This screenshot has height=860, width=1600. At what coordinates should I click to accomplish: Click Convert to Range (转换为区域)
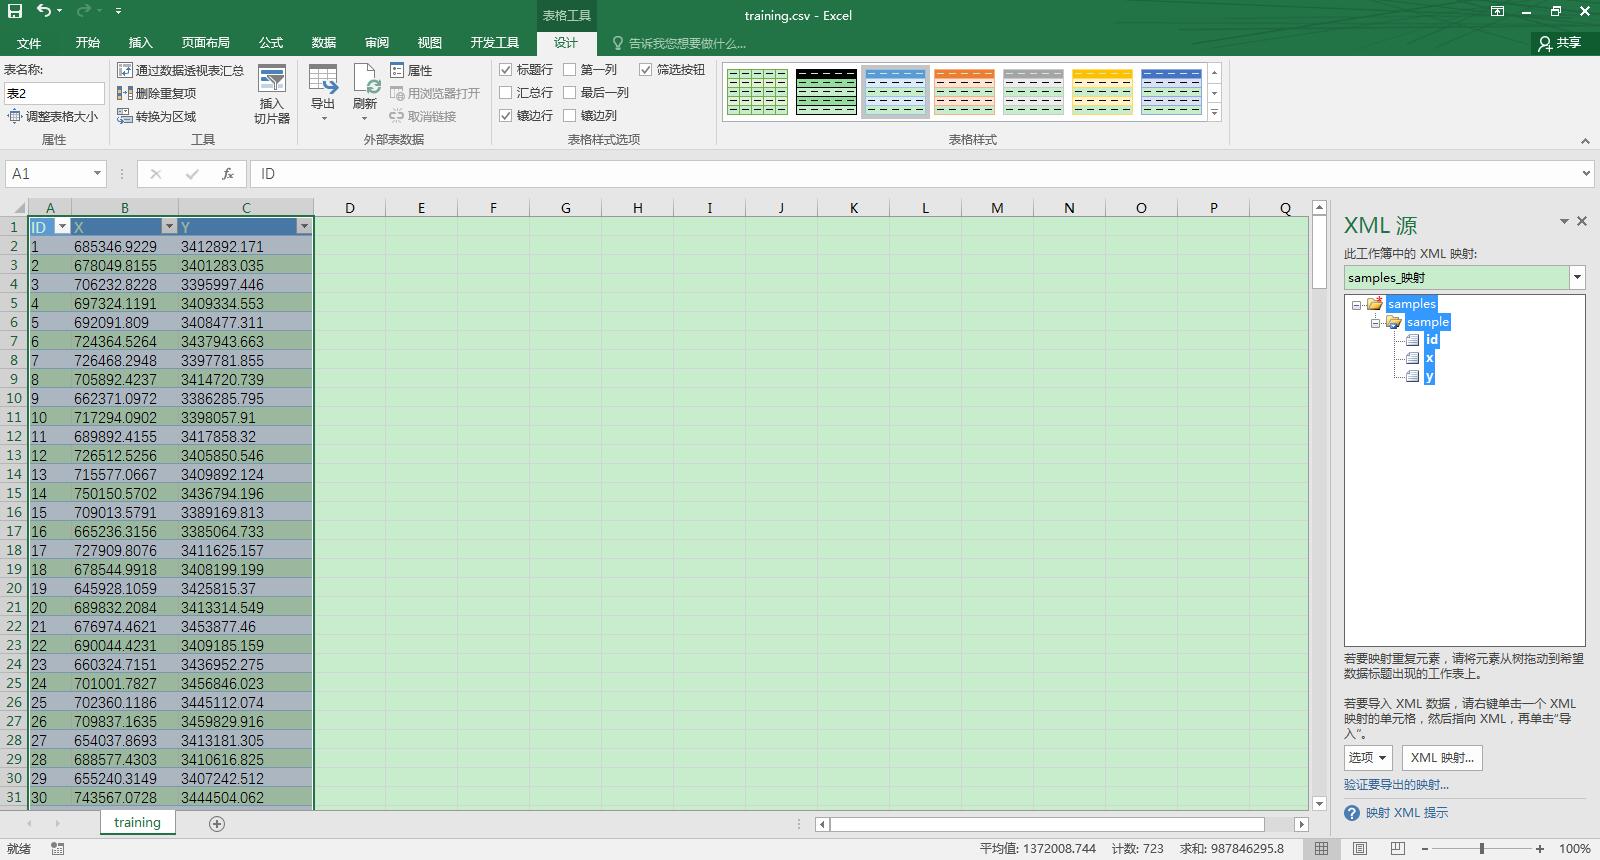pos(157,116)
